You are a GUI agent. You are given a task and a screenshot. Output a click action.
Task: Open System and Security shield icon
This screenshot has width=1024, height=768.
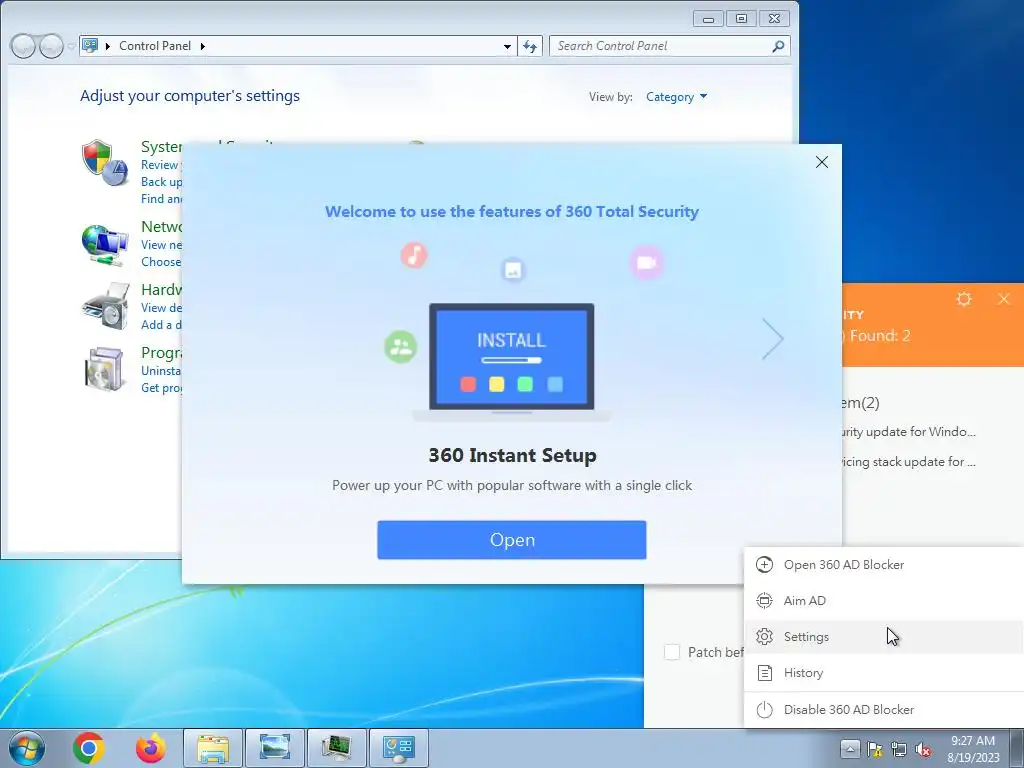tap(104, 163)
